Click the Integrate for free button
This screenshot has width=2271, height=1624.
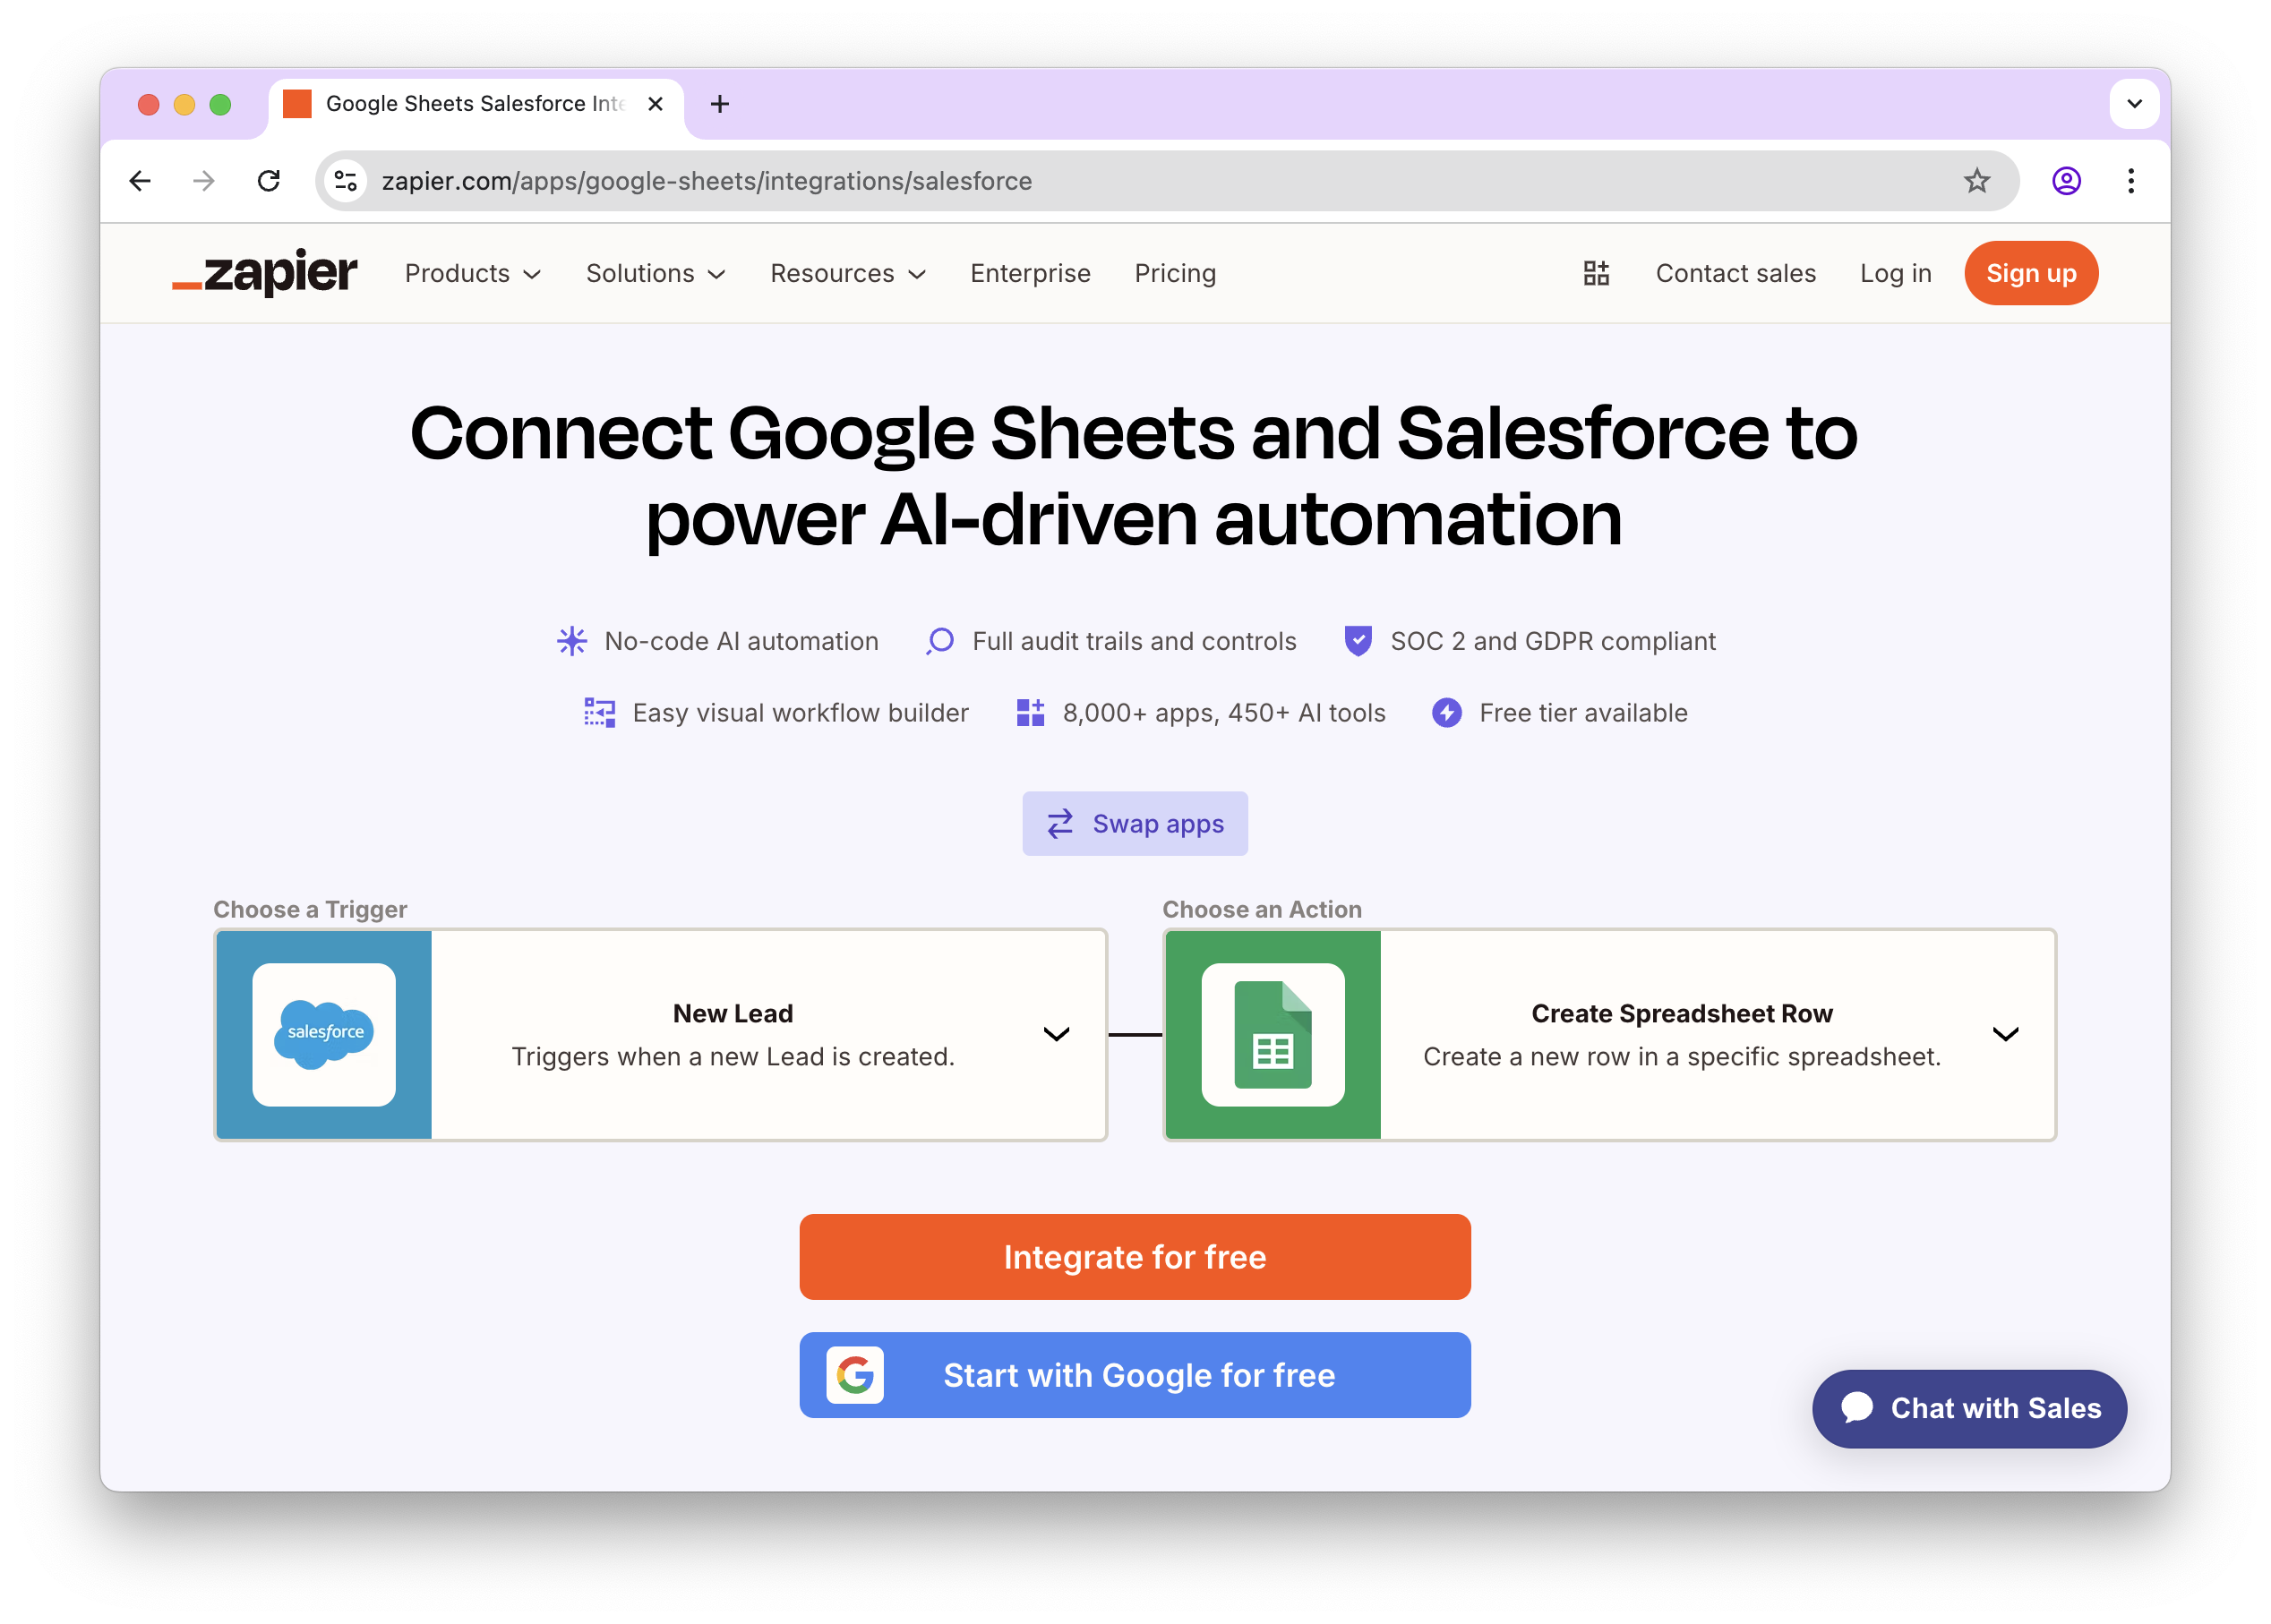pyautogui.click(x=1135, y=1257)
